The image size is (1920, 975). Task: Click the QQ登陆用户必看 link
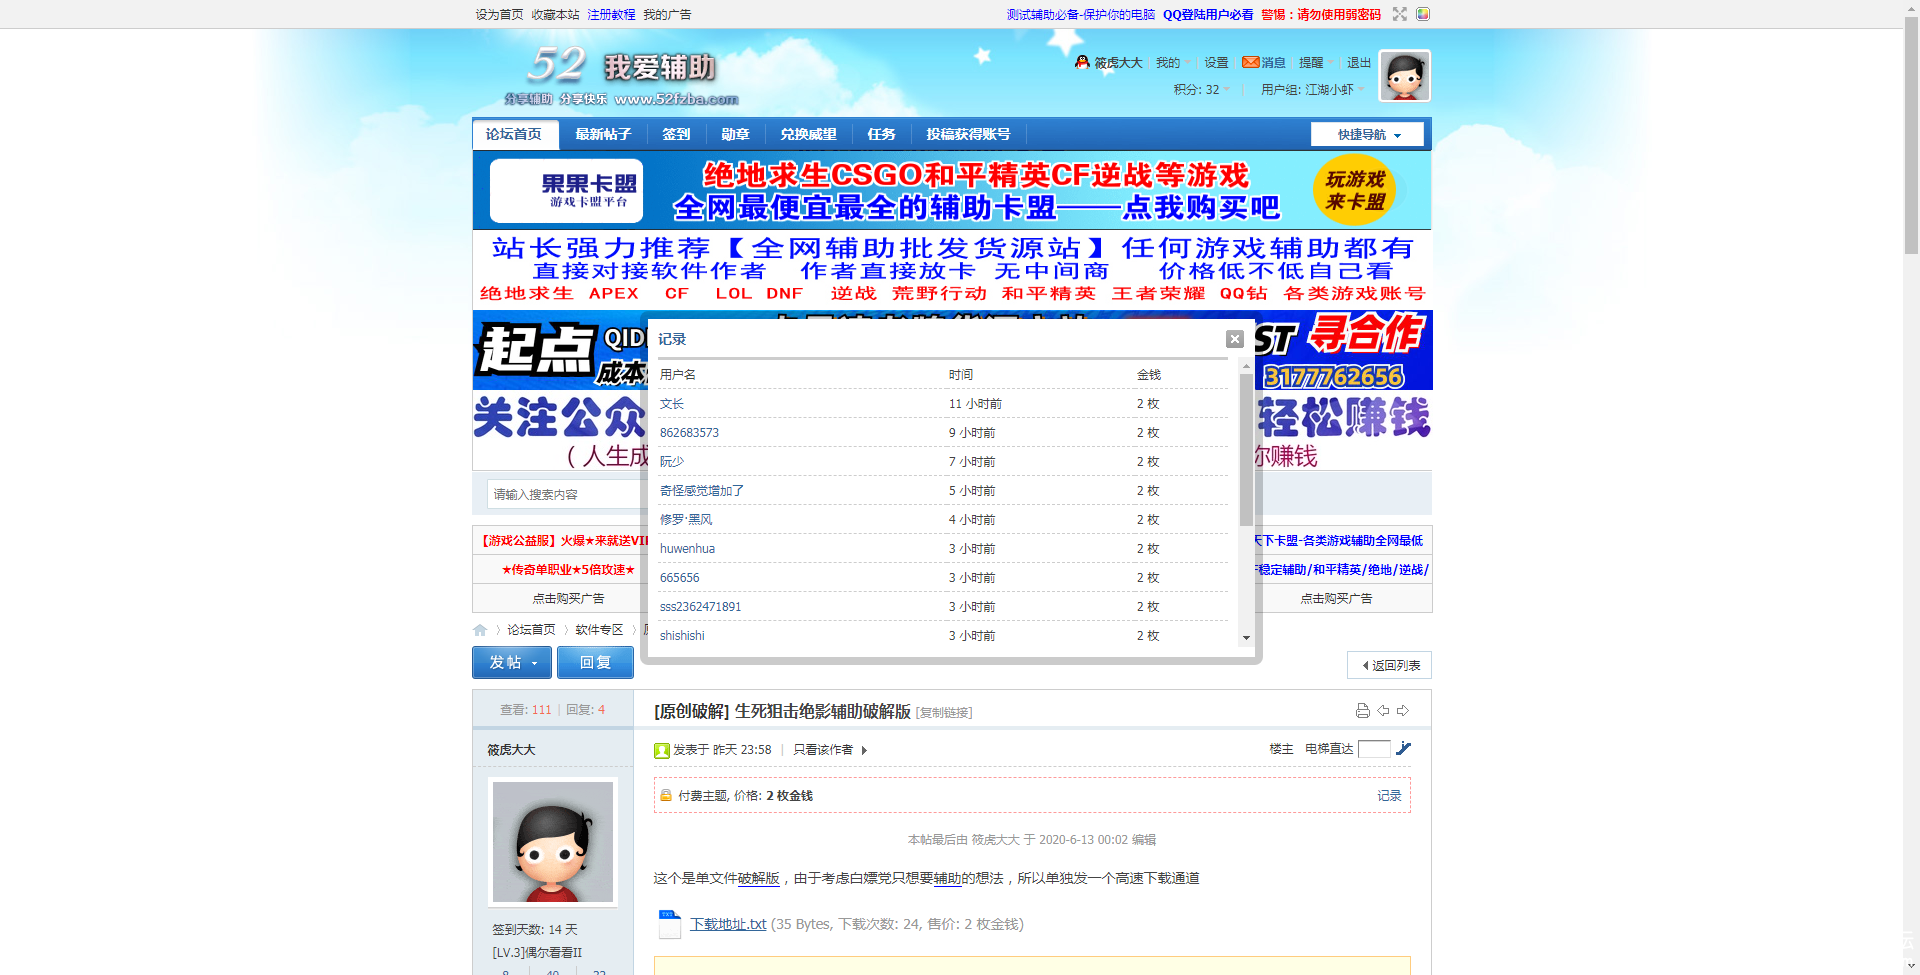click(x=1208, y=14)
